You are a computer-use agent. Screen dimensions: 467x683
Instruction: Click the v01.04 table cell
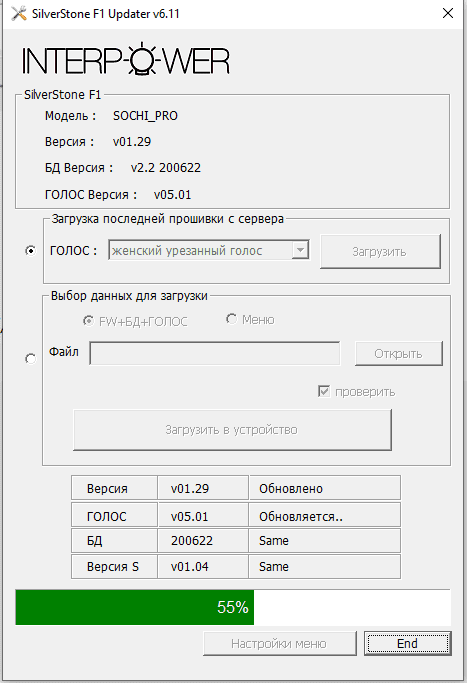(x=203, y=566)
